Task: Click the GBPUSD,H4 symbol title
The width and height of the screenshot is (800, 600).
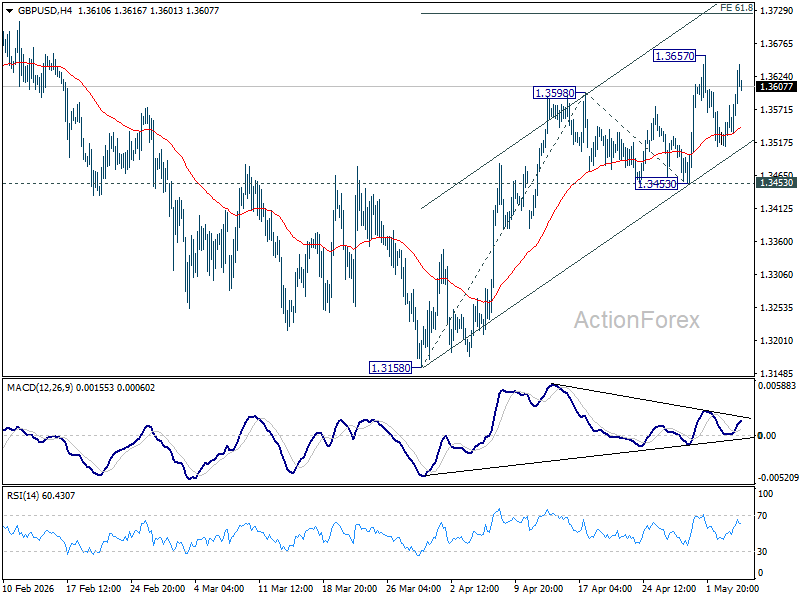Action: click(45, 11)
